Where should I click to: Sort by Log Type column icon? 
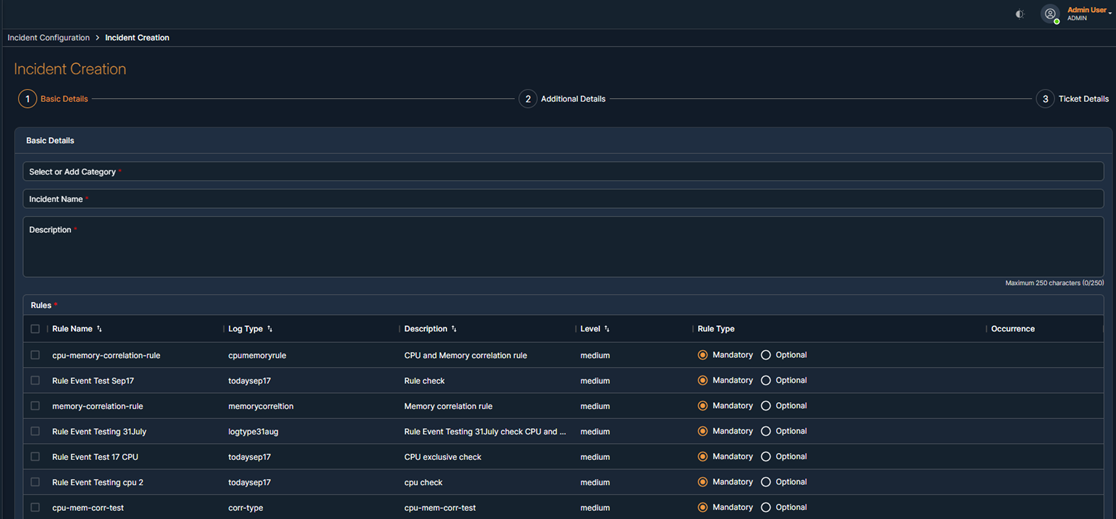click(270, 329)
